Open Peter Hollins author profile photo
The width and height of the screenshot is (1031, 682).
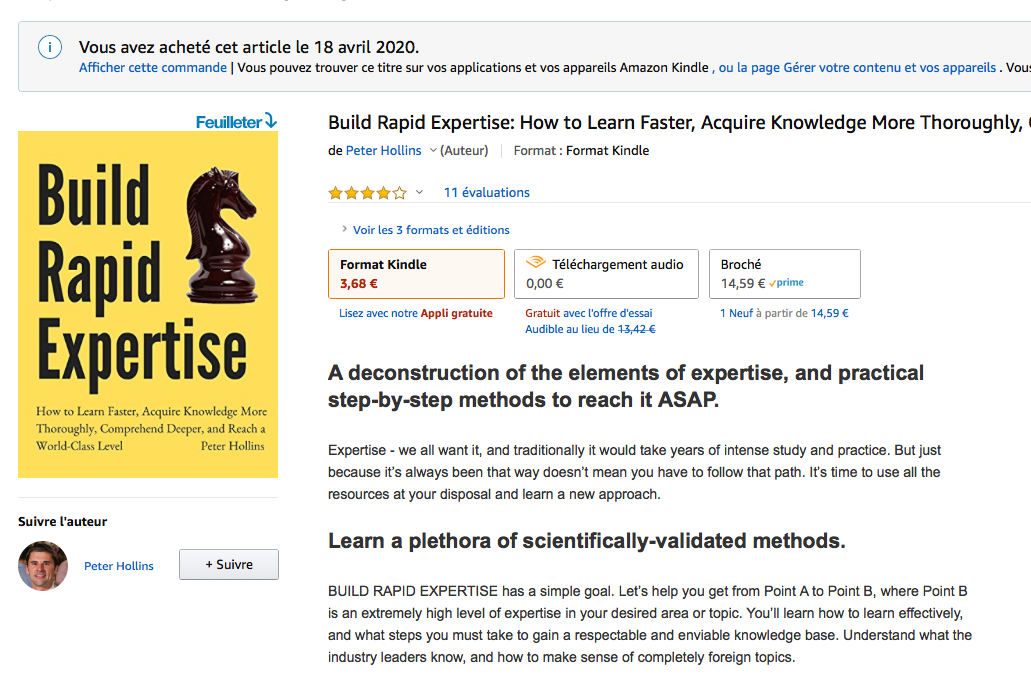tap(43, 566)
